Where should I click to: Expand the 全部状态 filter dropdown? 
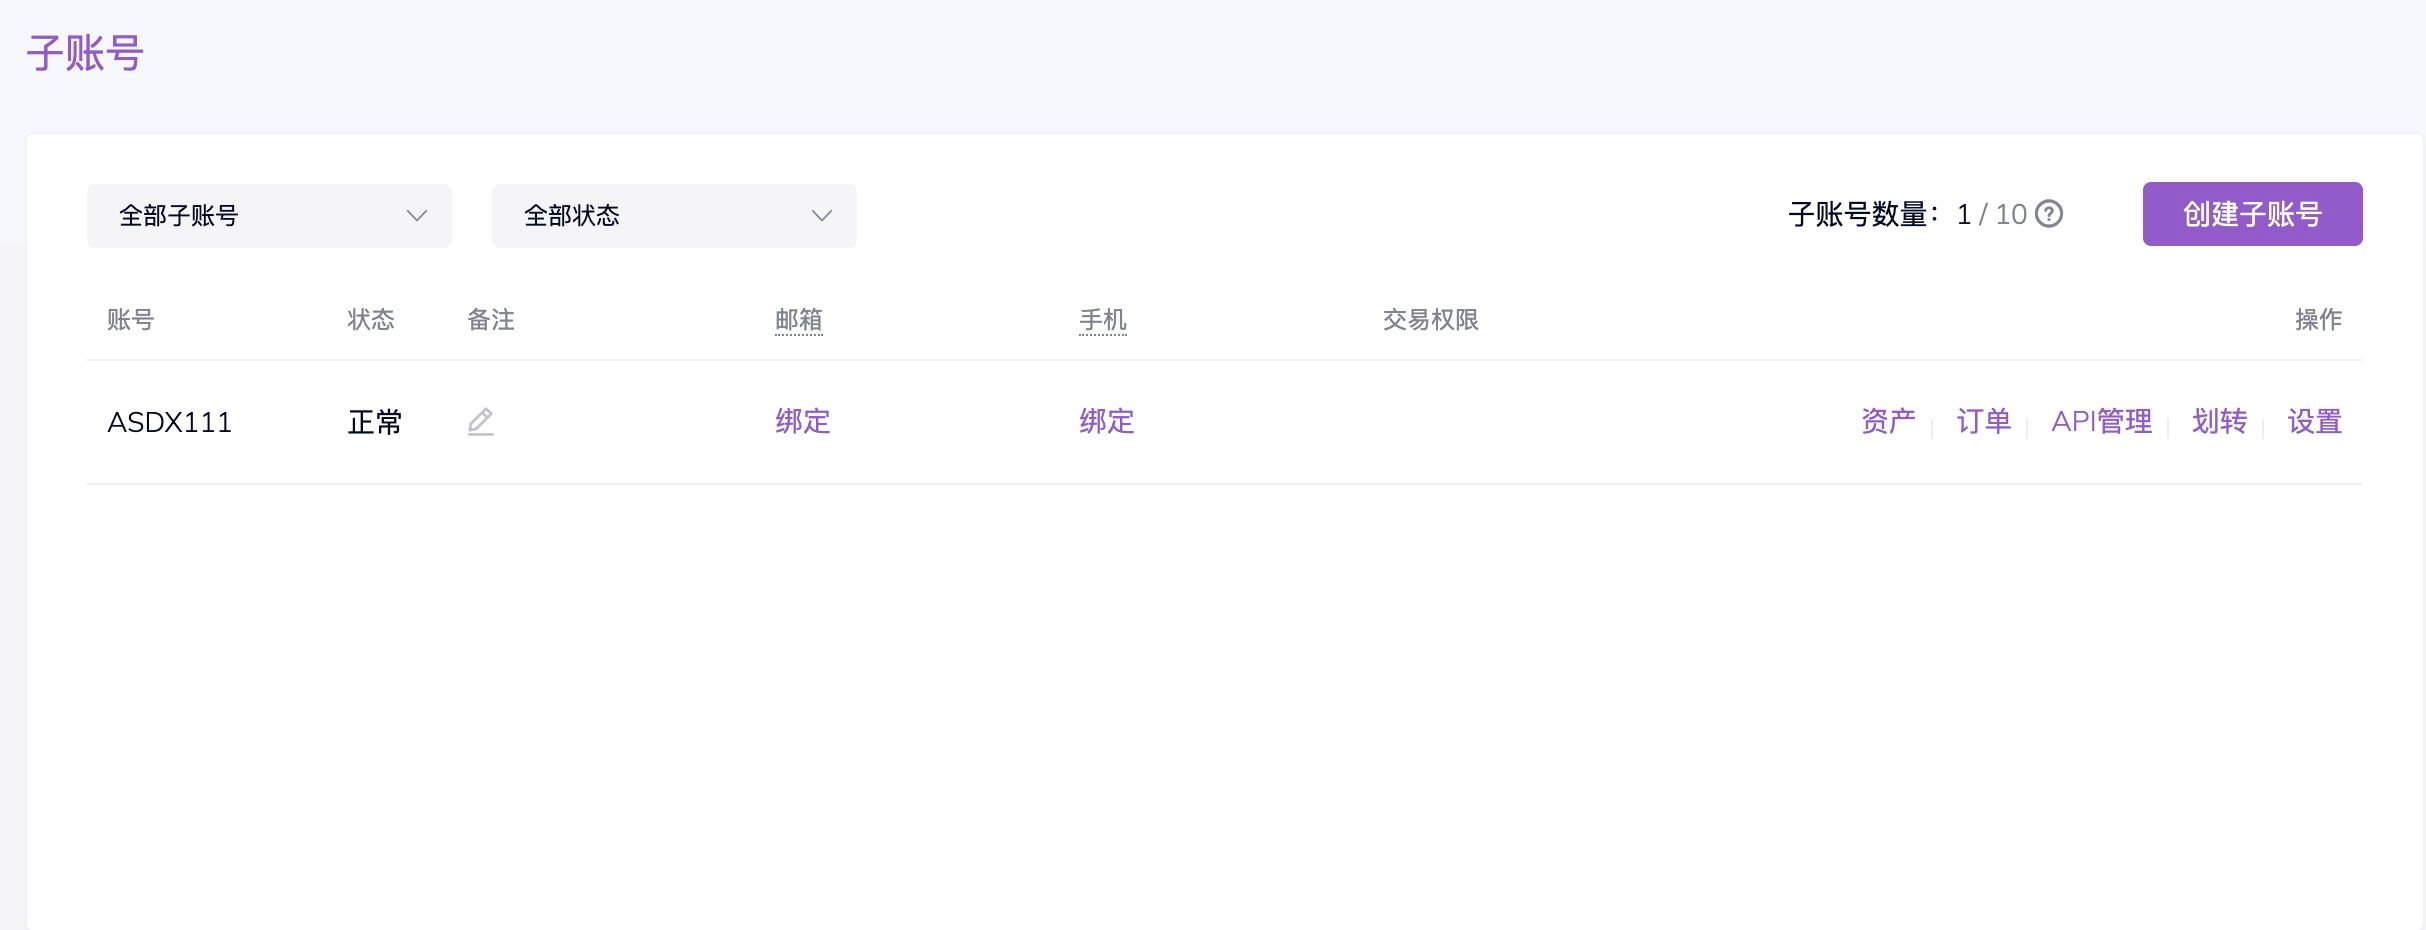click(x=674, y=216)
